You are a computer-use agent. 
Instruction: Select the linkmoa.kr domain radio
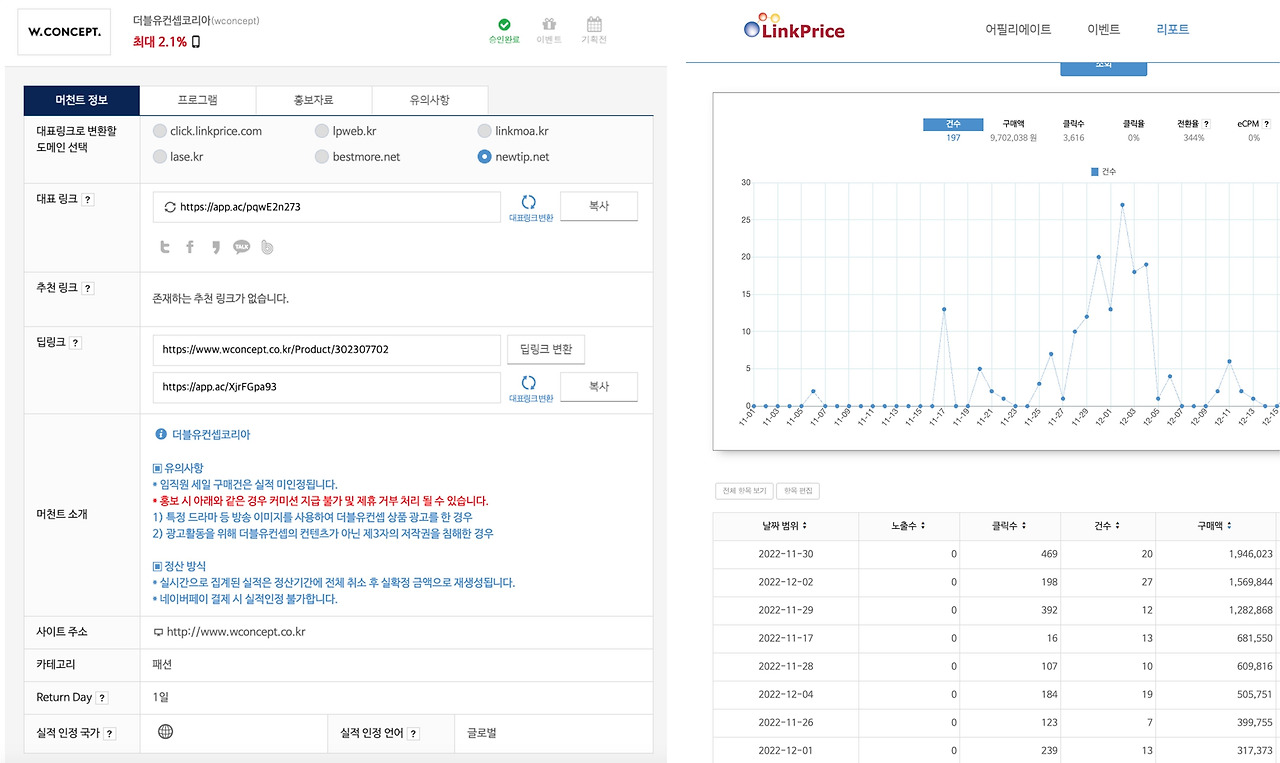click(x=485, y=131)
